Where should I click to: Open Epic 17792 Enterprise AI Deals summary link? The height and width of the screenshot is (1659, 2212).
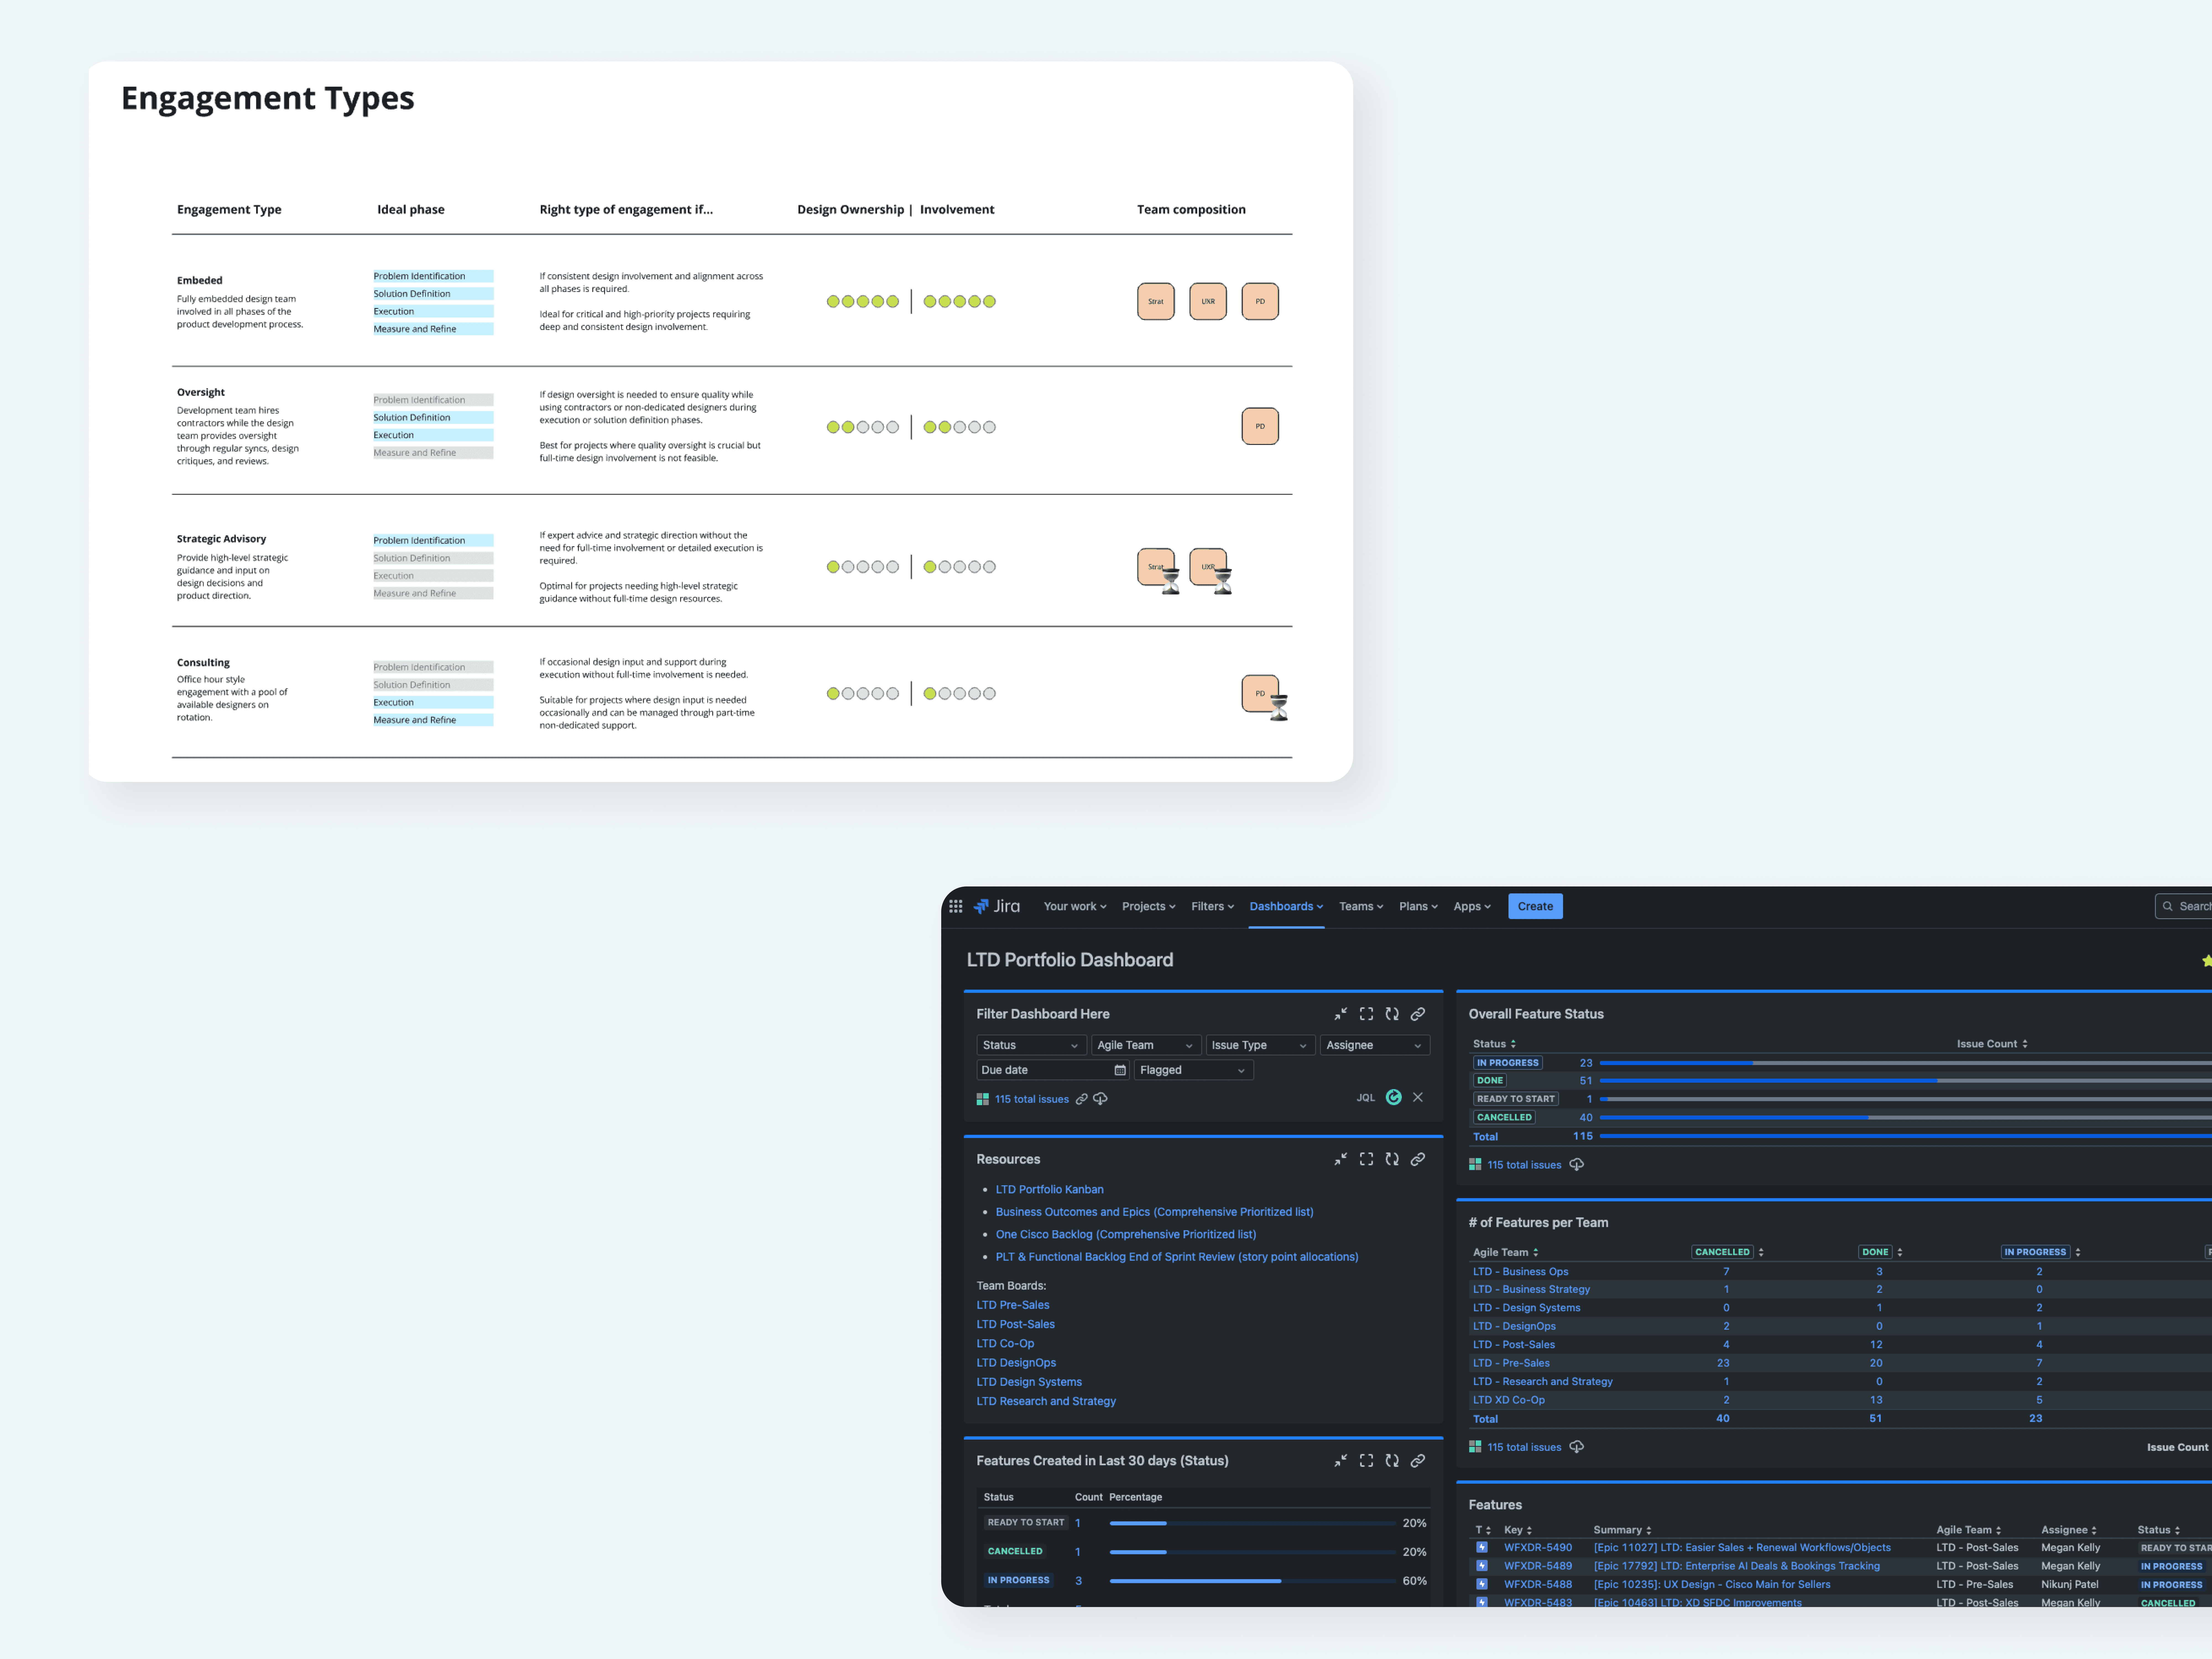click(1737, 1566)
